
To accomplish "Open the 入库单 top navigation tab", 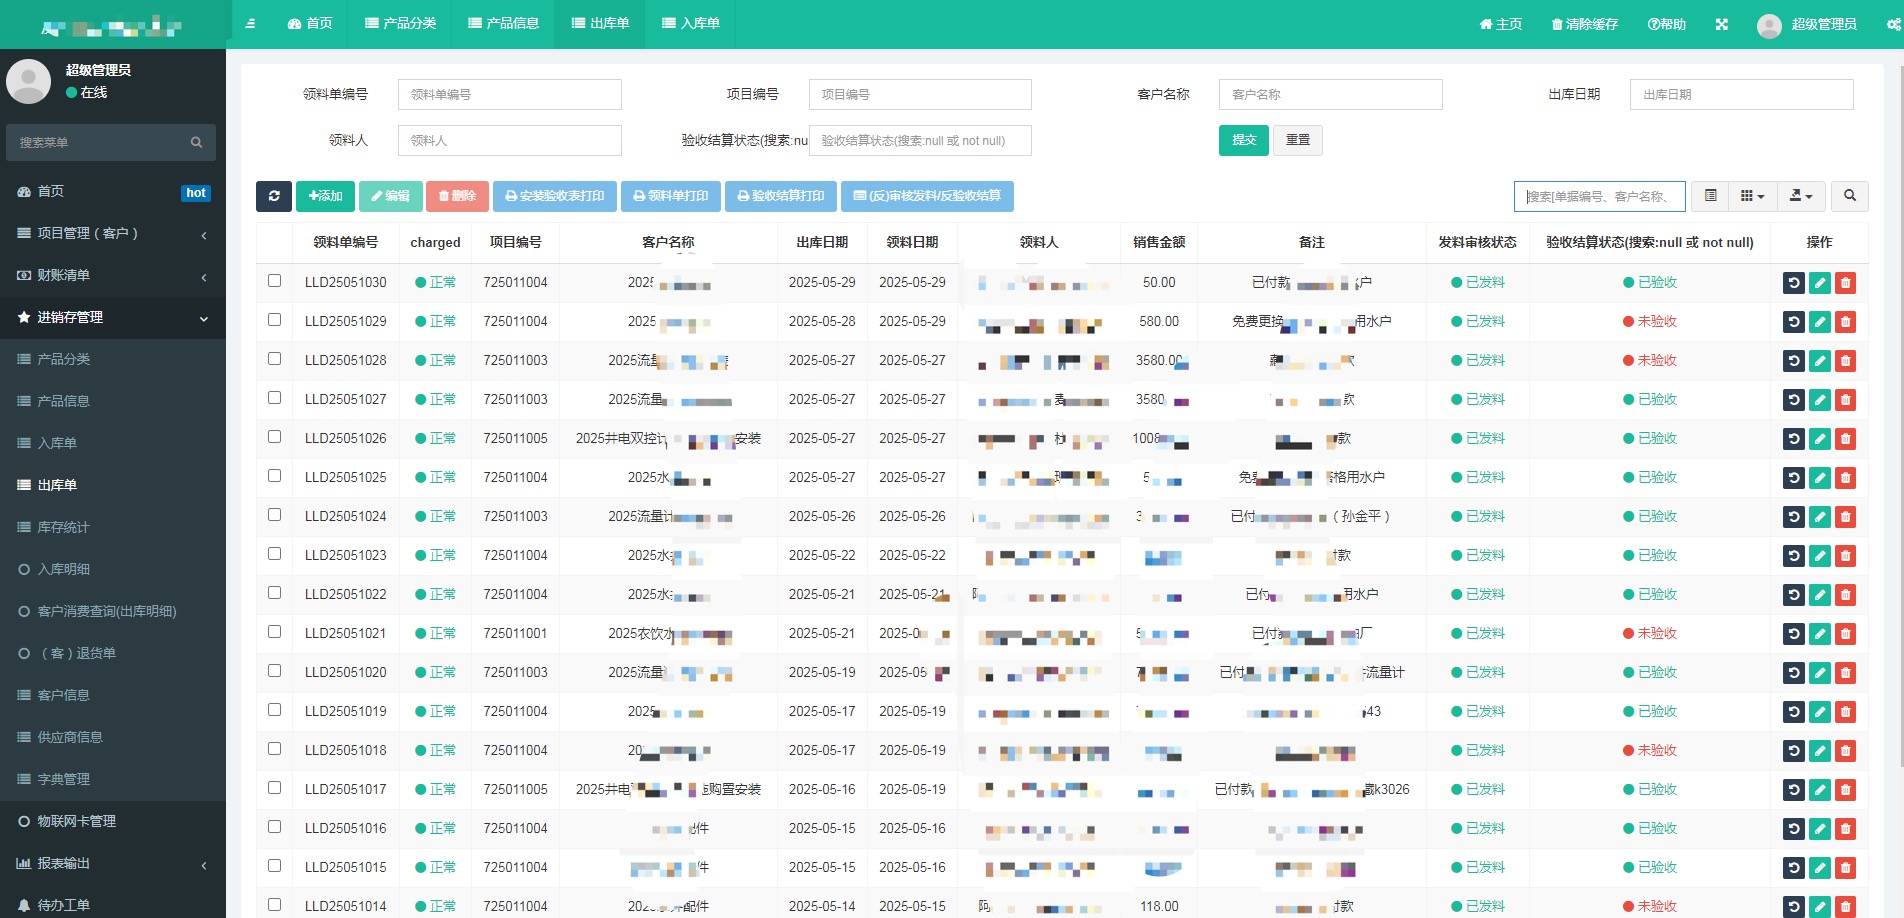I will point(690,24).
